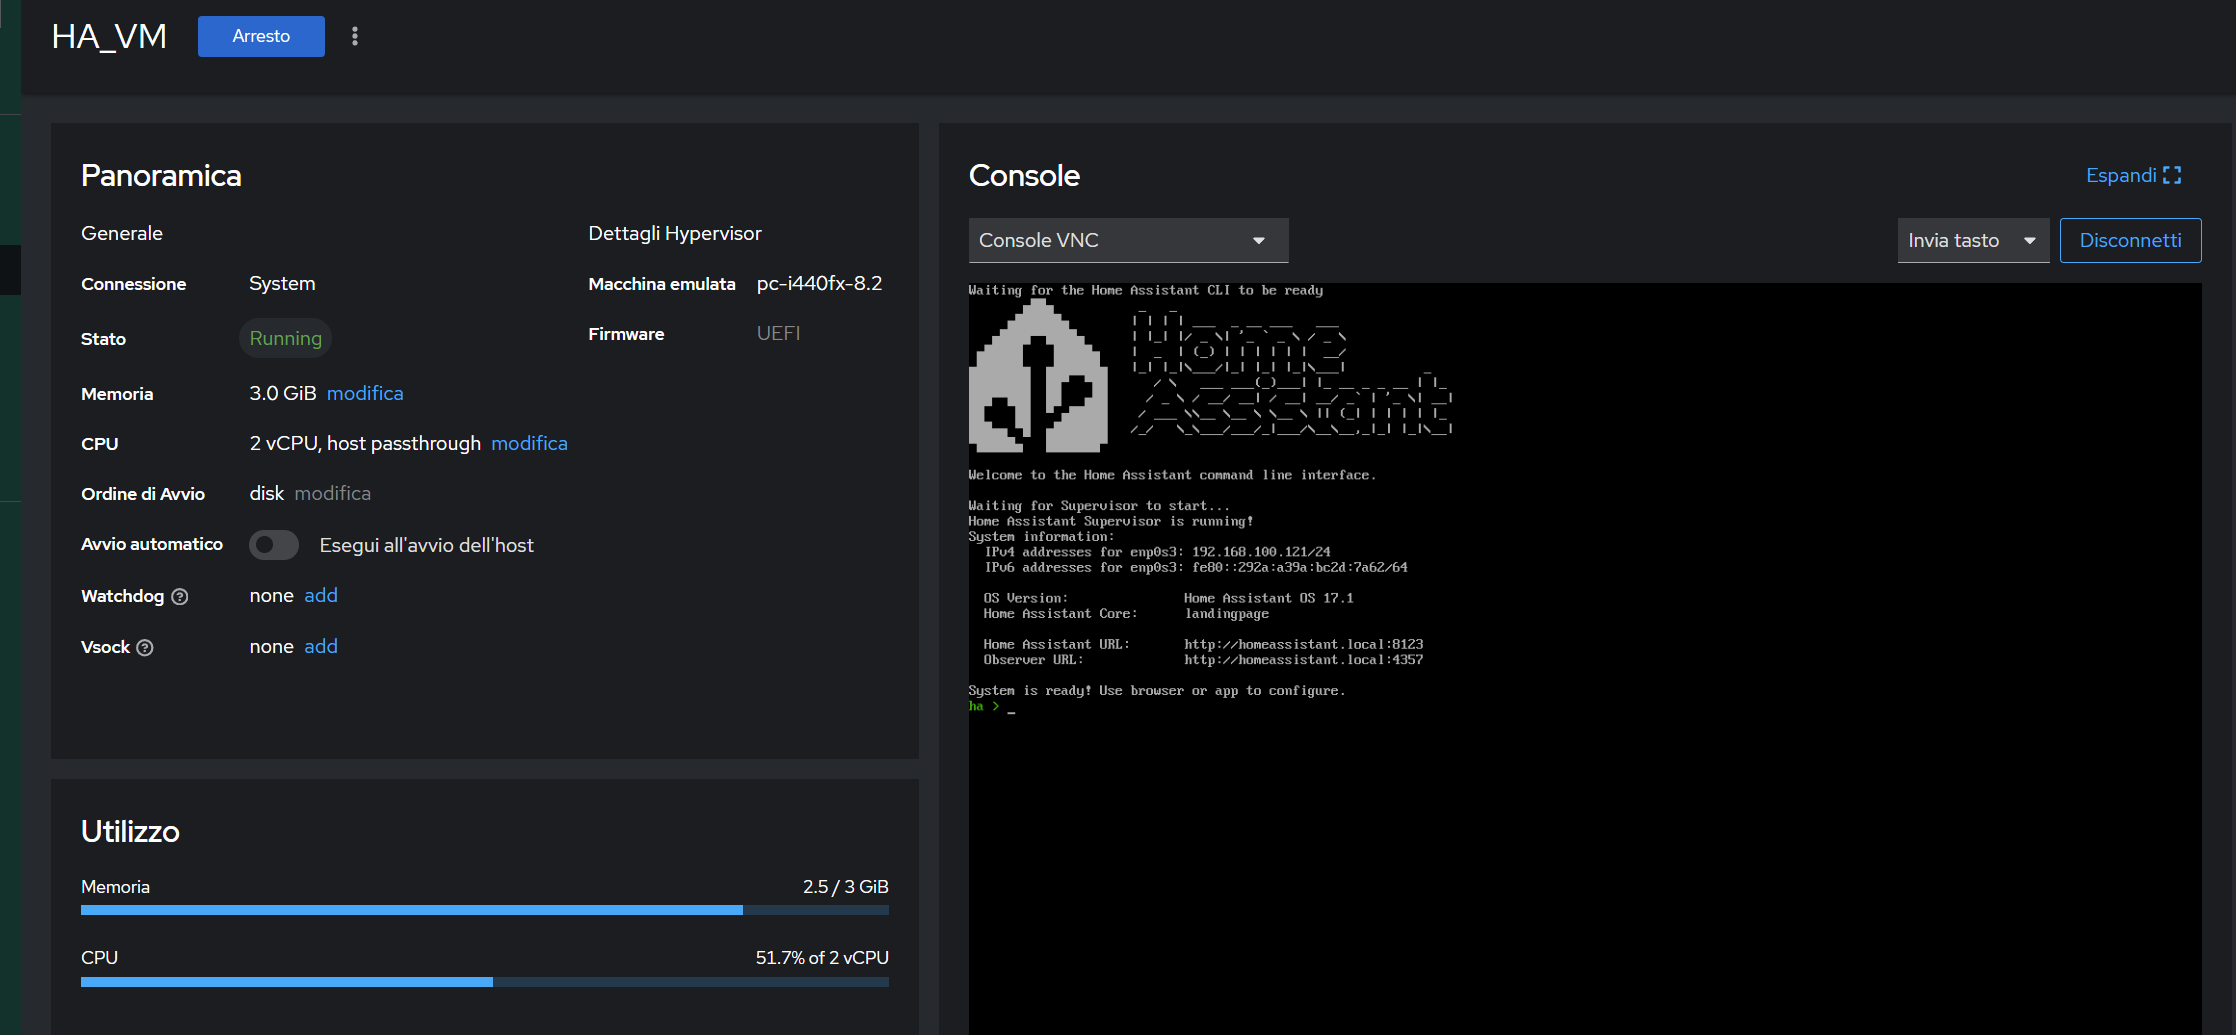Click the Espandi link text
Image resolution: width=2236 pixels, height=1035 pixels.
click(x=2120, y=176)
